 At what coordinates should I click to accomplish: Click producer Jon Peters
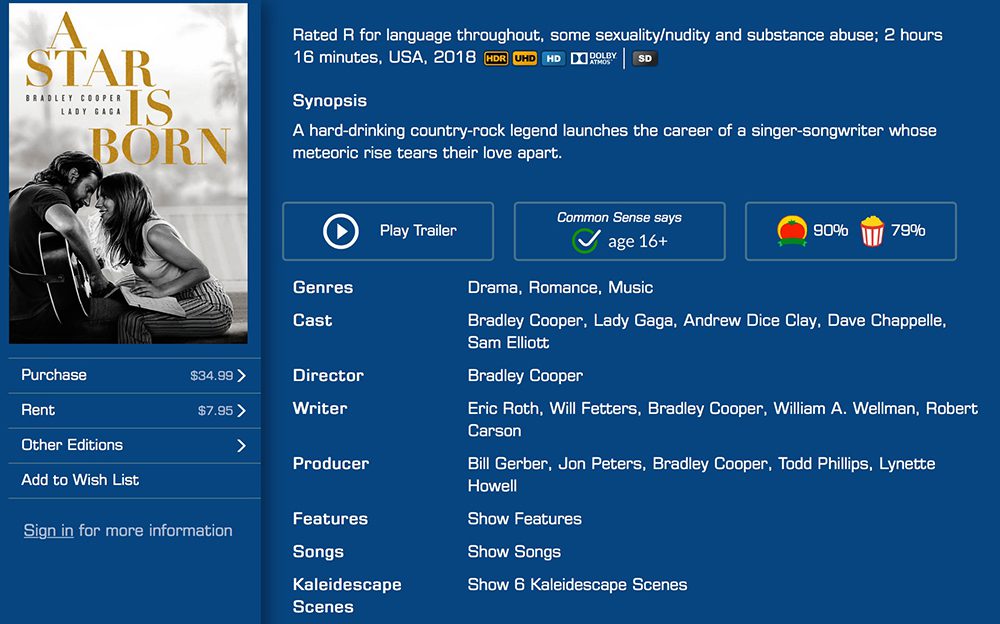600,464
